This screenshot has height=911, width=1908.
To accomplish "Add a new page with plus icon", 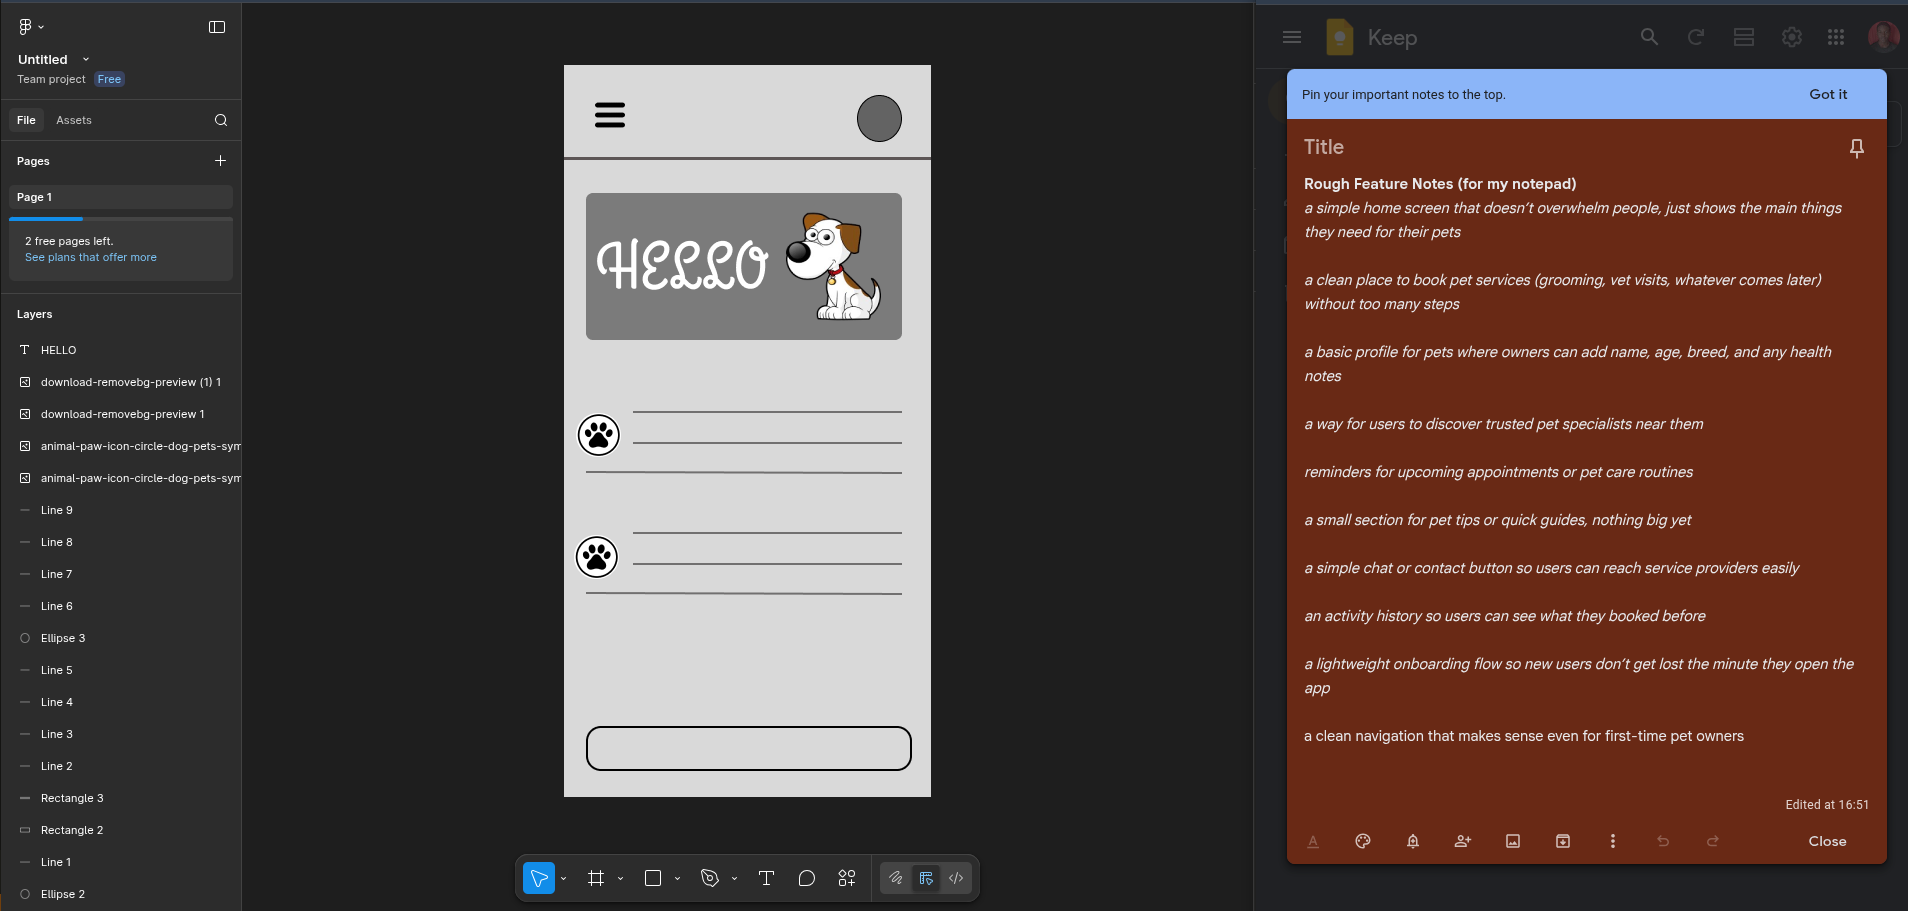I will (220, 161).
